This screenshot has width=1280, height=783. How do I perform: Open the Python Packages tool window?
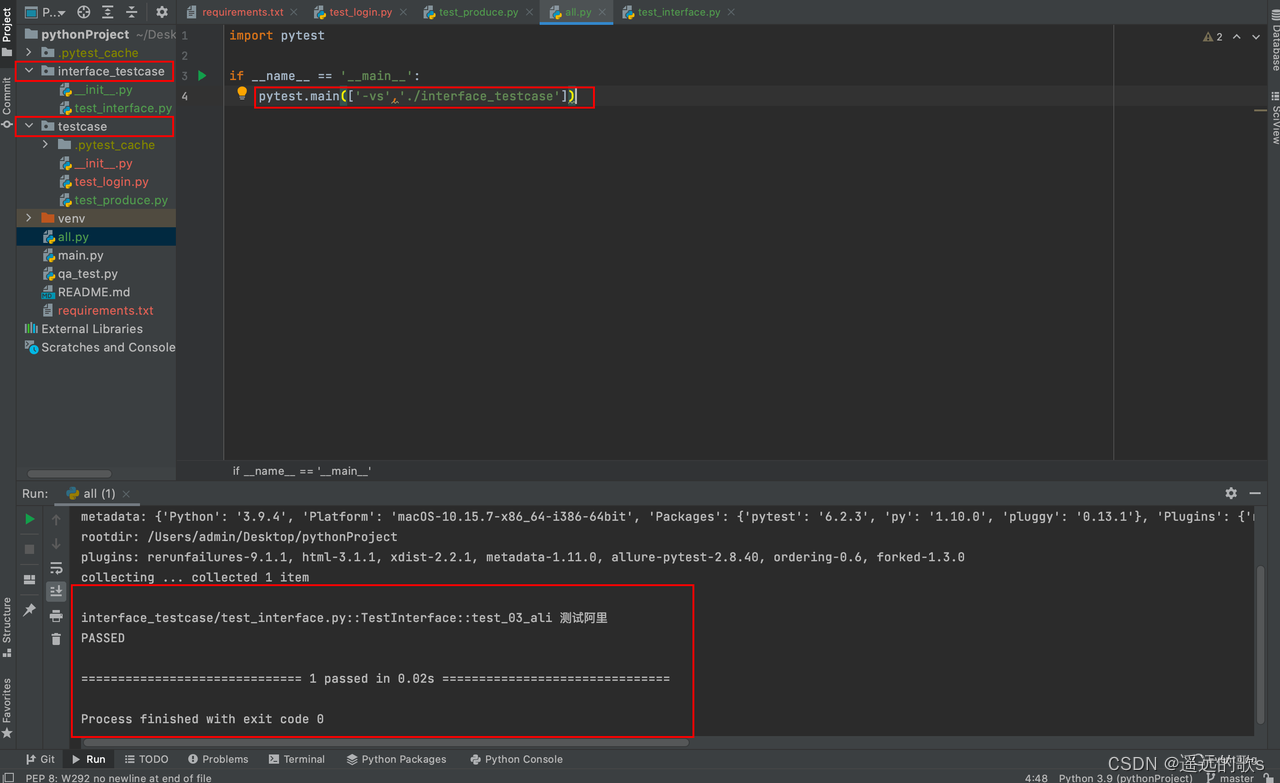(396, 759)
